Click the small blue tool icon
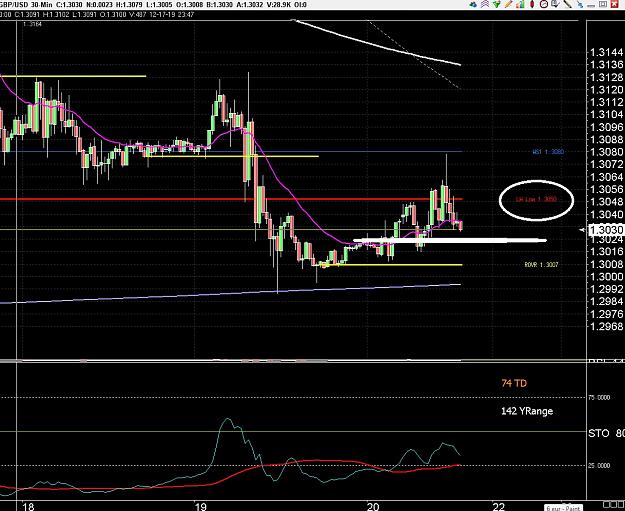The image size is (625, 511). click(580, 5)
